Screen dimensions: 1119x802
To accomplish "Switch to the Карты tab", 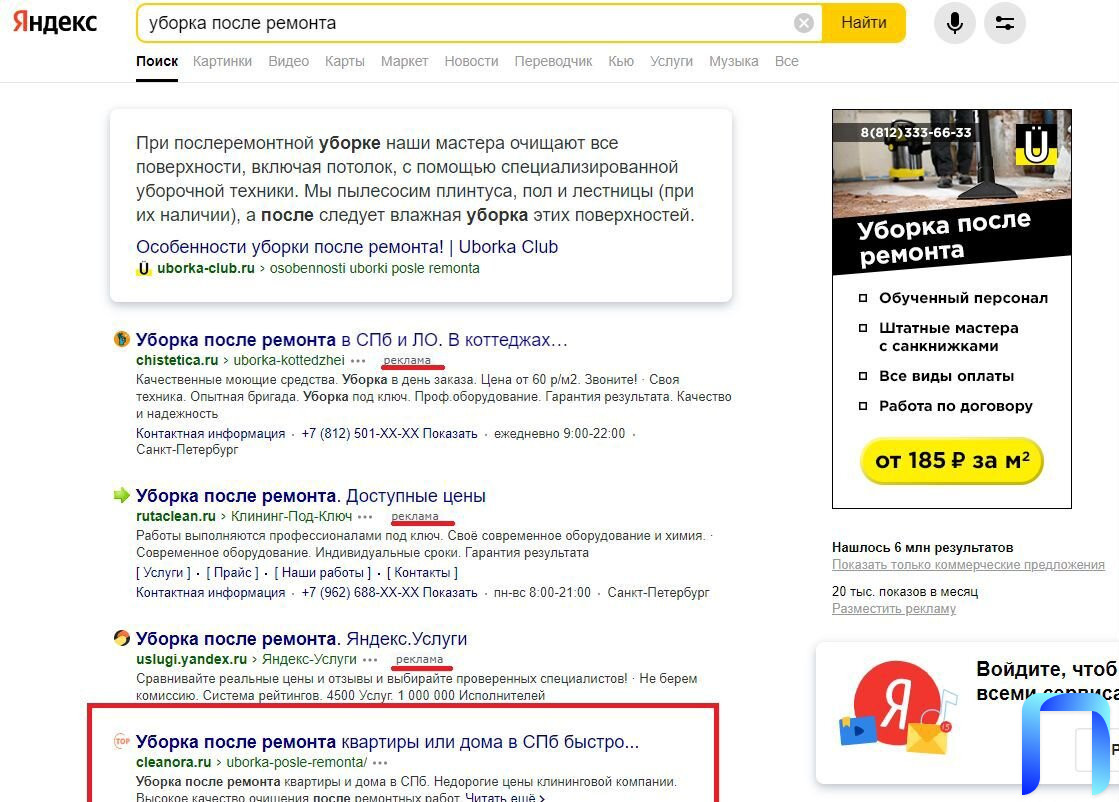I will tap(344, 61).
